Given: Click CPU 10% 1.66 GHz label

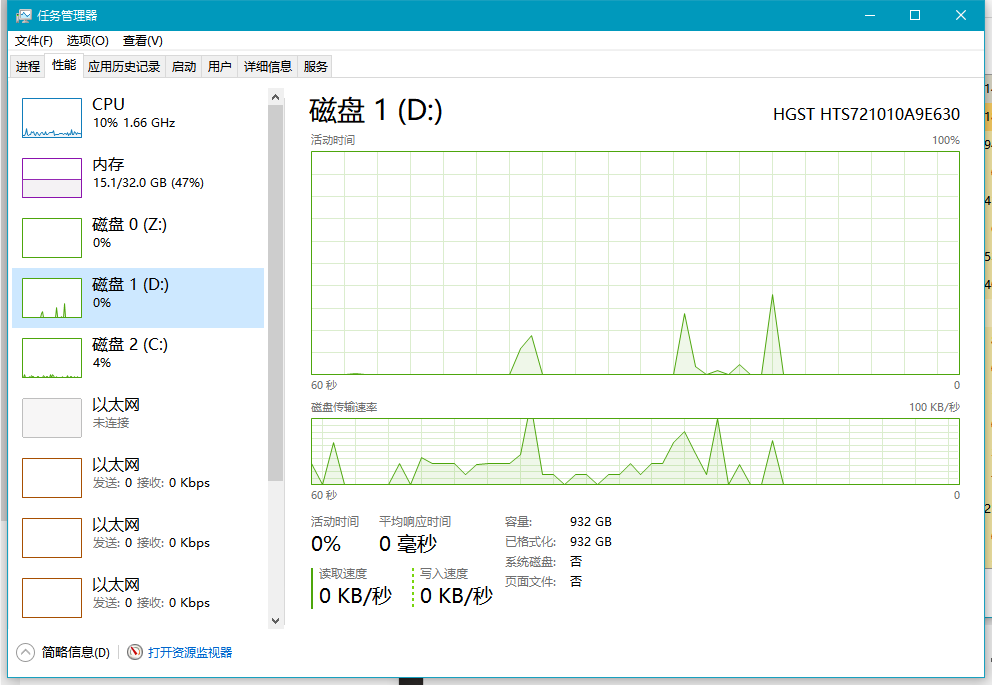Looking at the screenshot, I should [x=133, y=113].
